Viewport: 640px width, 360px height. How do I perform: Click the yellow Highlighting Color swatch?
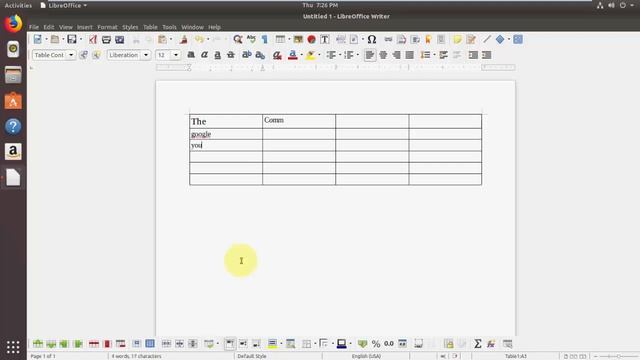pos(310,55)
